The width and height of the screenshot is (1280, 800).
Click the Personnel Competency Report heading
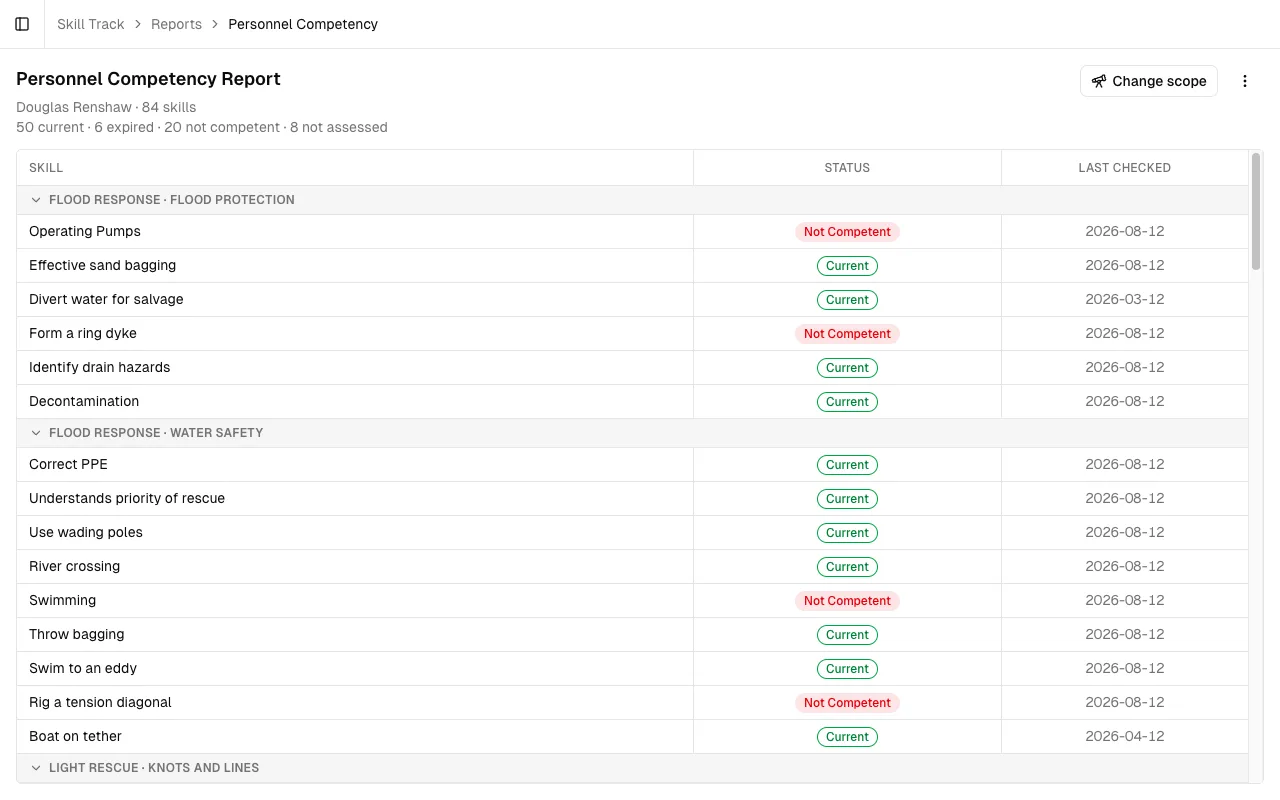(x=148, y=79)
